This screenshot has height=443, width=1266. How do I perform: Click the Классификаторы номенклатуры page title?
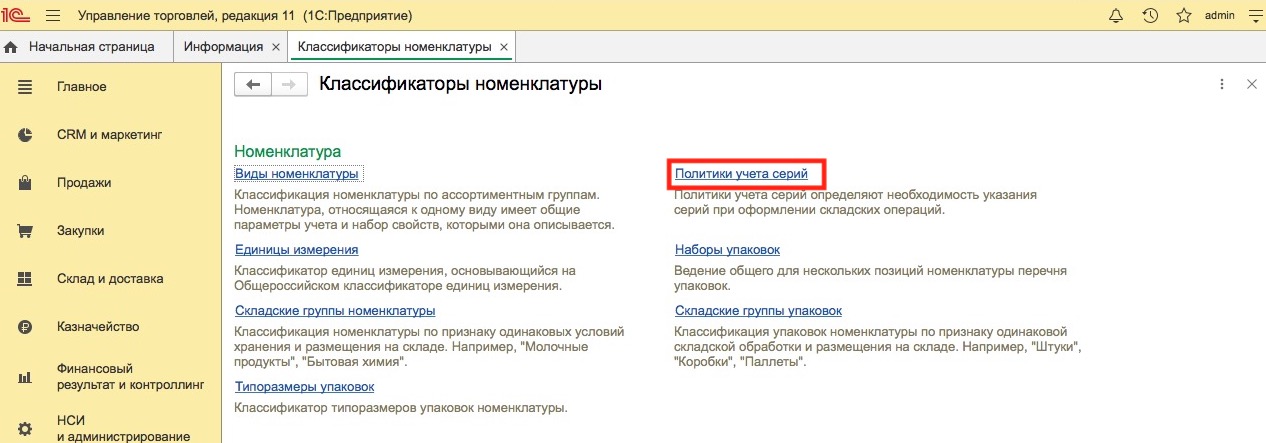pos(460,84)
